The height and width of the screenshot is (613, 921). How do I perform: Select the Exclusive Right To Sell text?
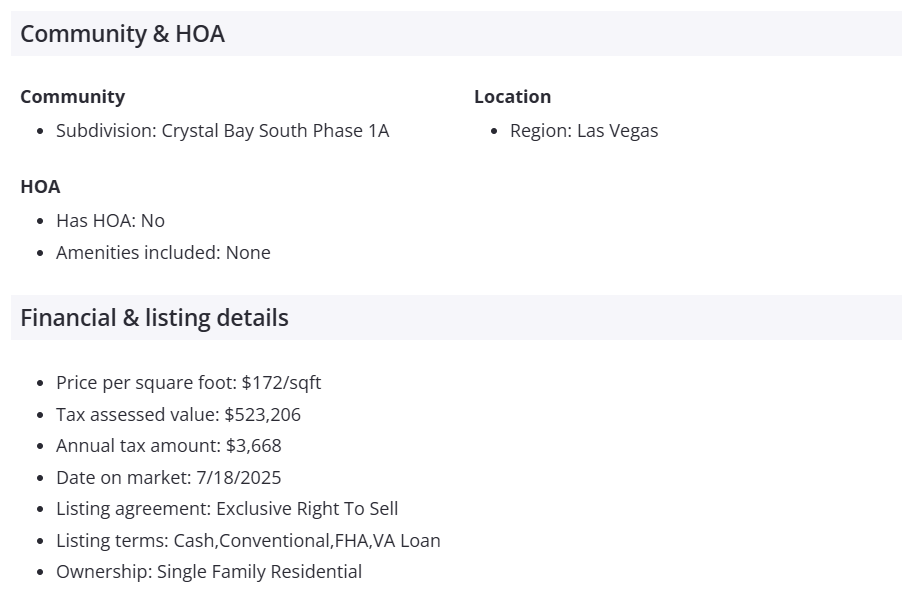(x=307, y=509)
